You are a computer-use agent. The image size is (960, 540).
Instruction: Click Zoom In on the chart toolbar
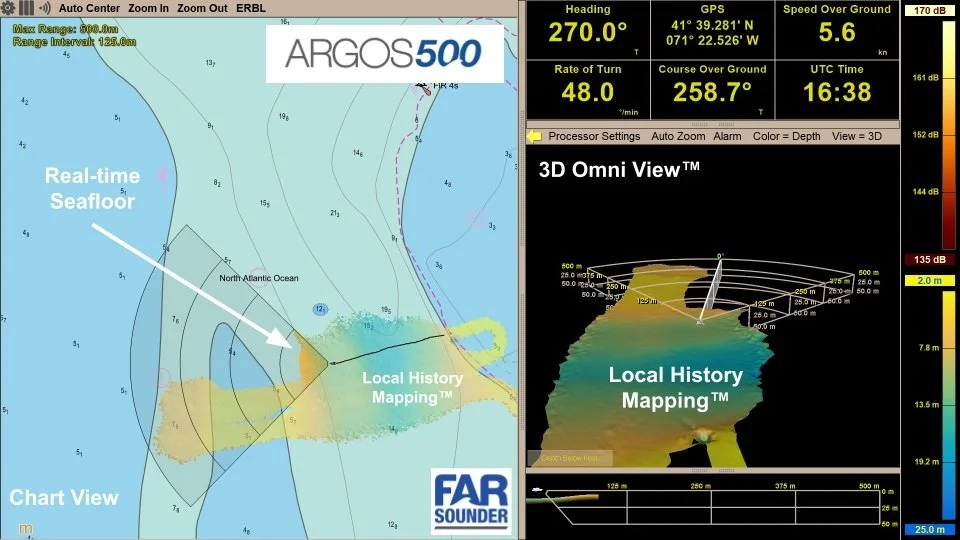pos(148,8)
